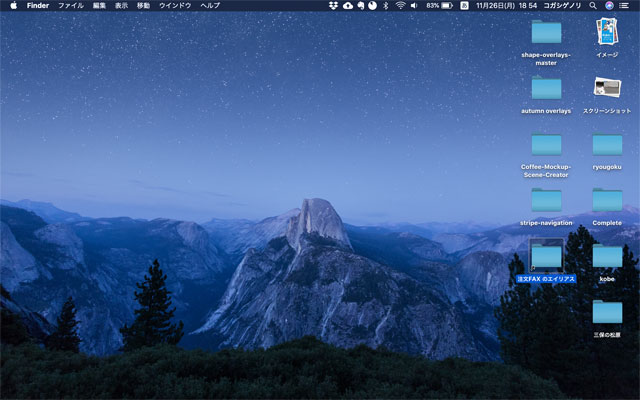
Task: Select the kobe folder
Action: click(607, 256)
